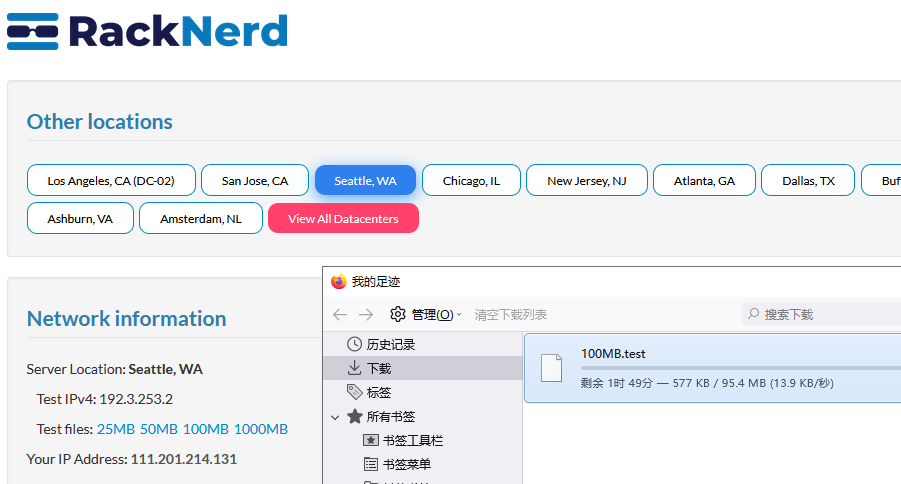
Task: Click View All Datacenters button
Action: pos(343,218)
